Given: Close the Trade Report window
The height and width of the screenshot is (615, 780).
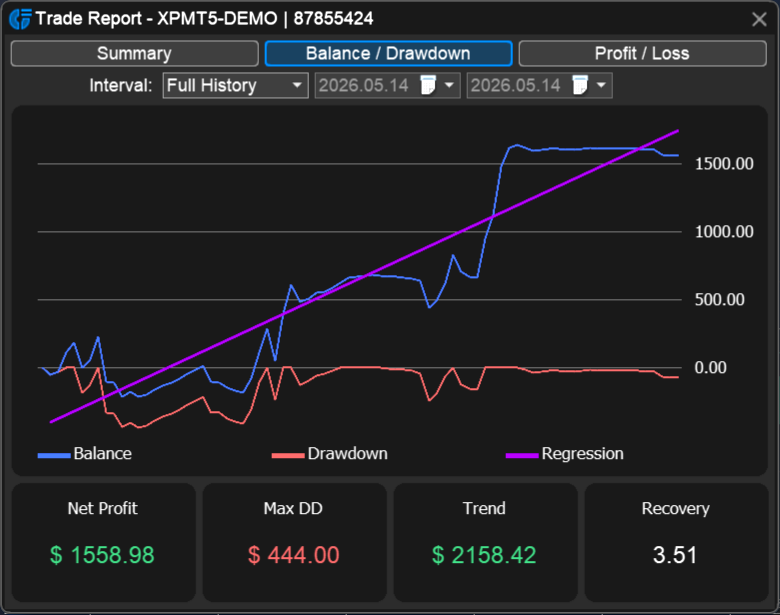Looking at the screenshot, I should point(759,19).
